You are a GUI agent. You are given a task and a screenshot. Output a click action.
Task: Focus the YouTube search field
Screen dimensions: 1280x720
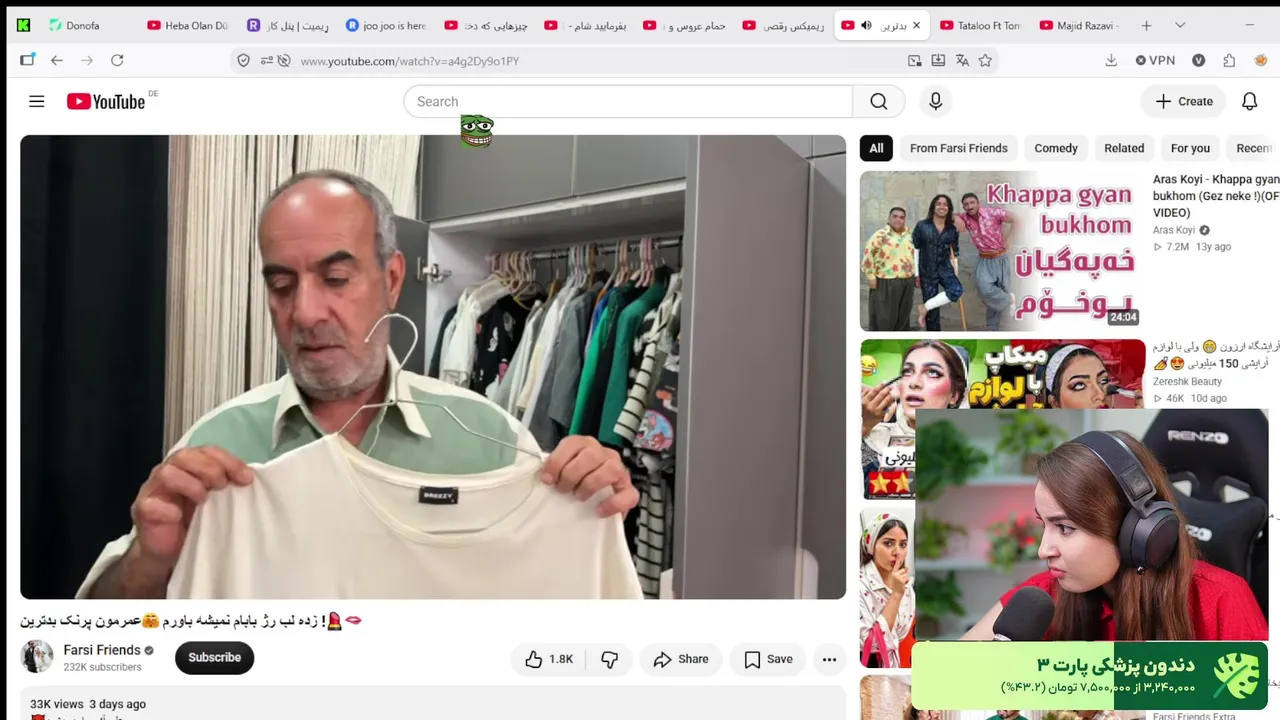click(x=628, y=101)
